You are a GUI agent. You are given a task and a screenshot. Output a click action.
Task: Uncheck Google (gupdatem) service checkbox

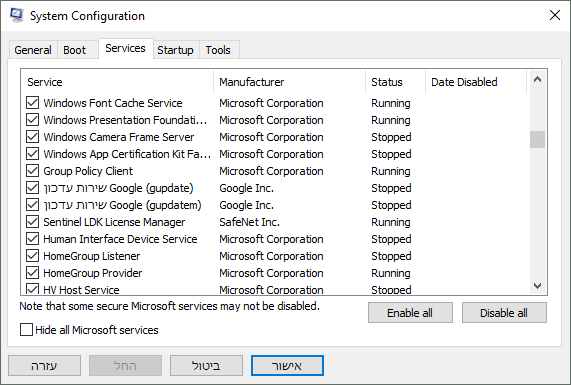click(32, 205)
